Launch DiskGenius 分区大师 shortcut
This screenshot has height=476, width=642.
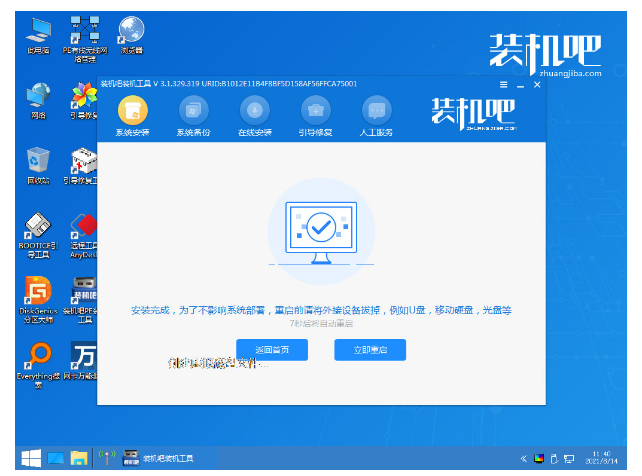tap(38, 300)
